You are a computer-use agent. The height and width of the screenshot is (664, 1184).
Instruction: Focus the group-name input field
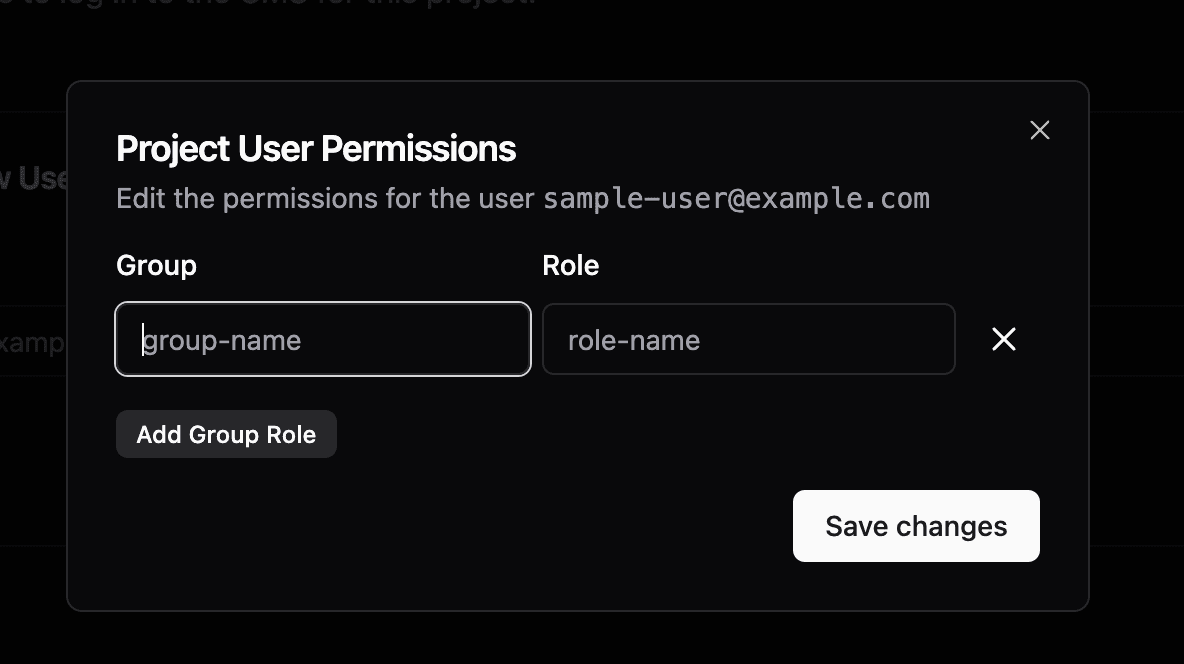pyautogui.click(x=323, y=339)
